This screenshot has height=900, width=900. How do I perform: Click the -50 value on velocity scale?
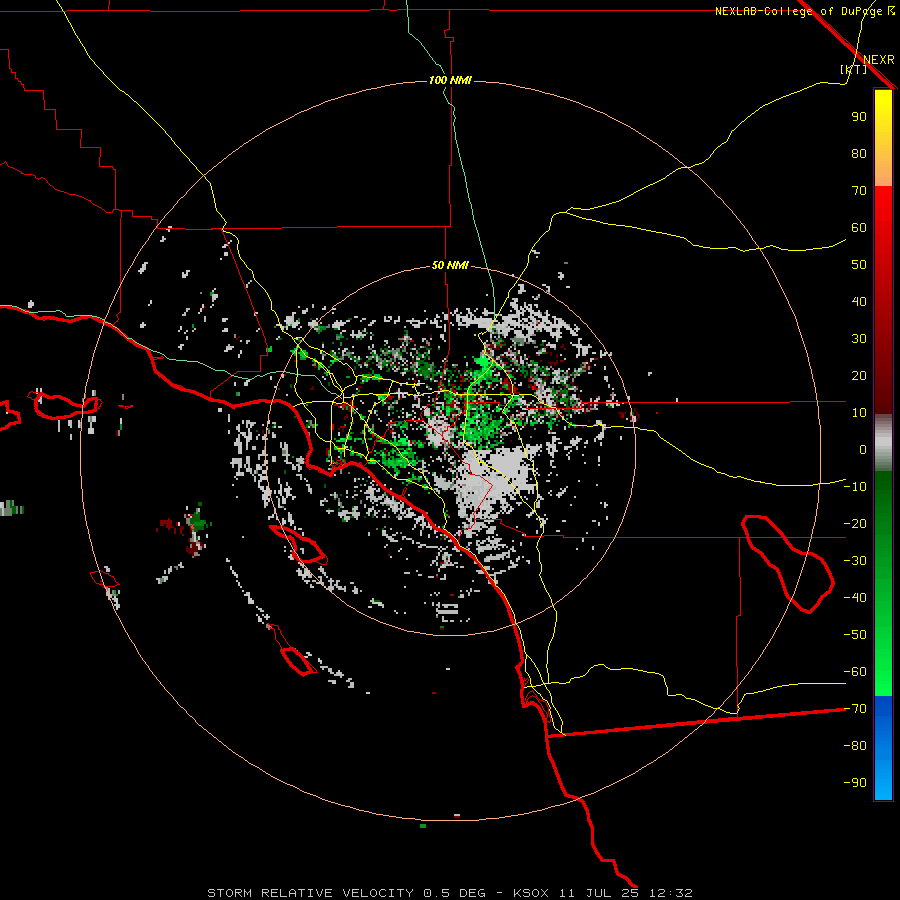(855, 635)
